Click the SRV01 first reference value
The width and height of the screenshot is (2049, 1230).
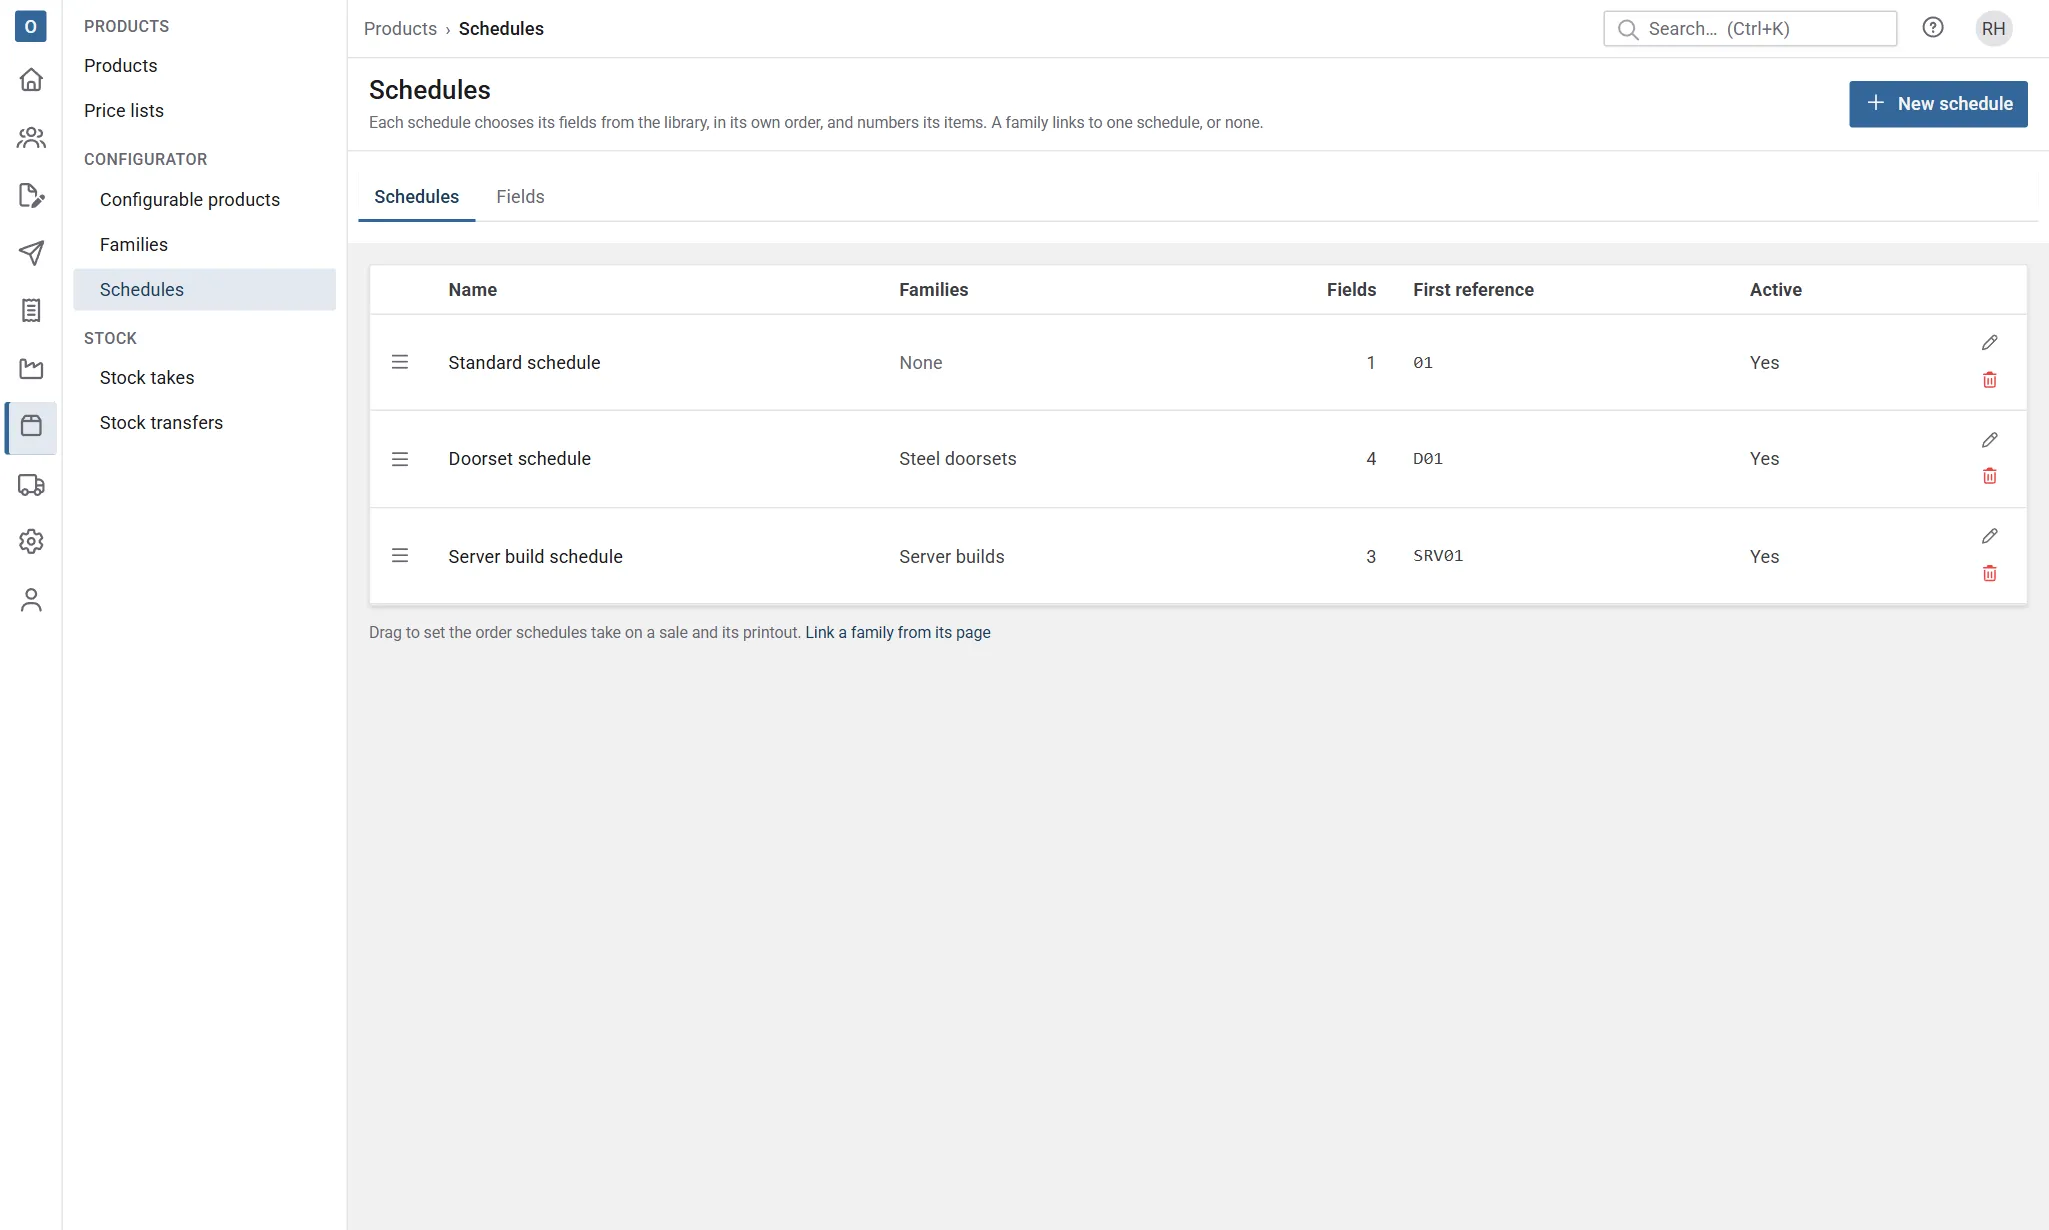[1438, 556]
